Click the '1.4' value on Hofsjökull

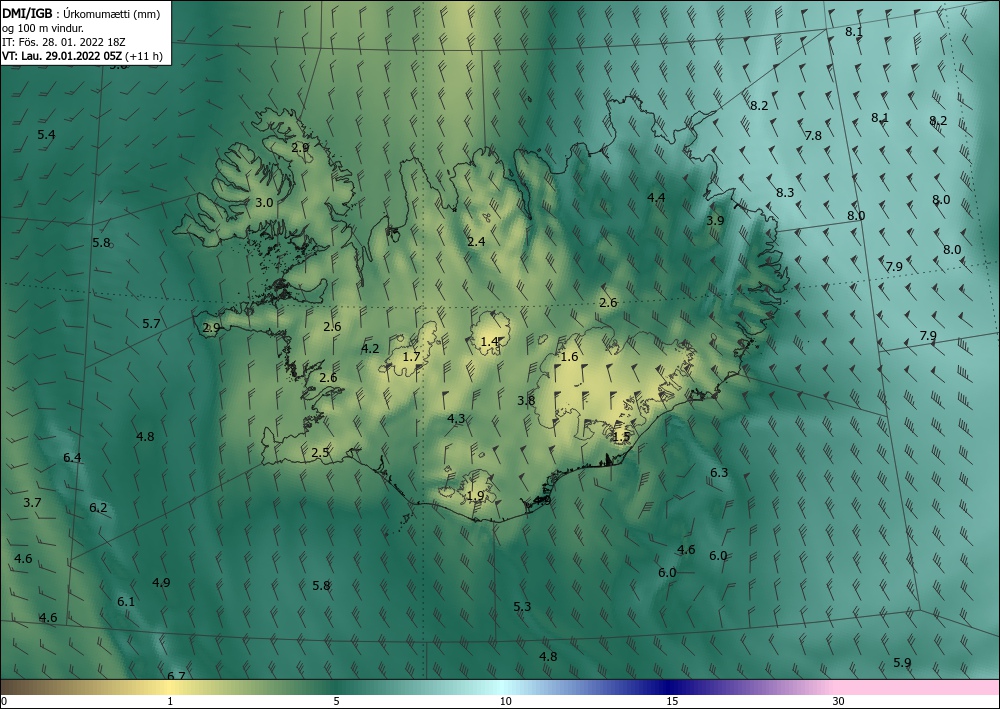coord(489,342)
